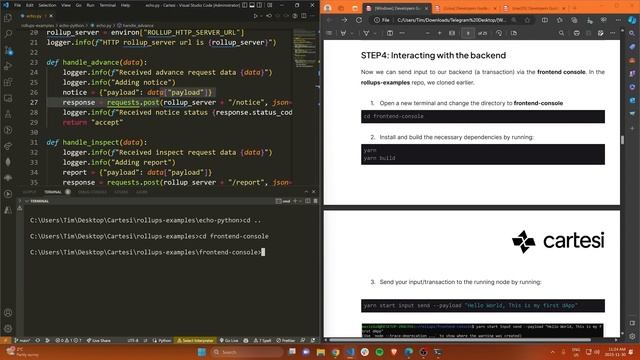Viewport: 640px width, 360px height.
Task: Open the Run and Debug view
Action: (x=8, y=67)
